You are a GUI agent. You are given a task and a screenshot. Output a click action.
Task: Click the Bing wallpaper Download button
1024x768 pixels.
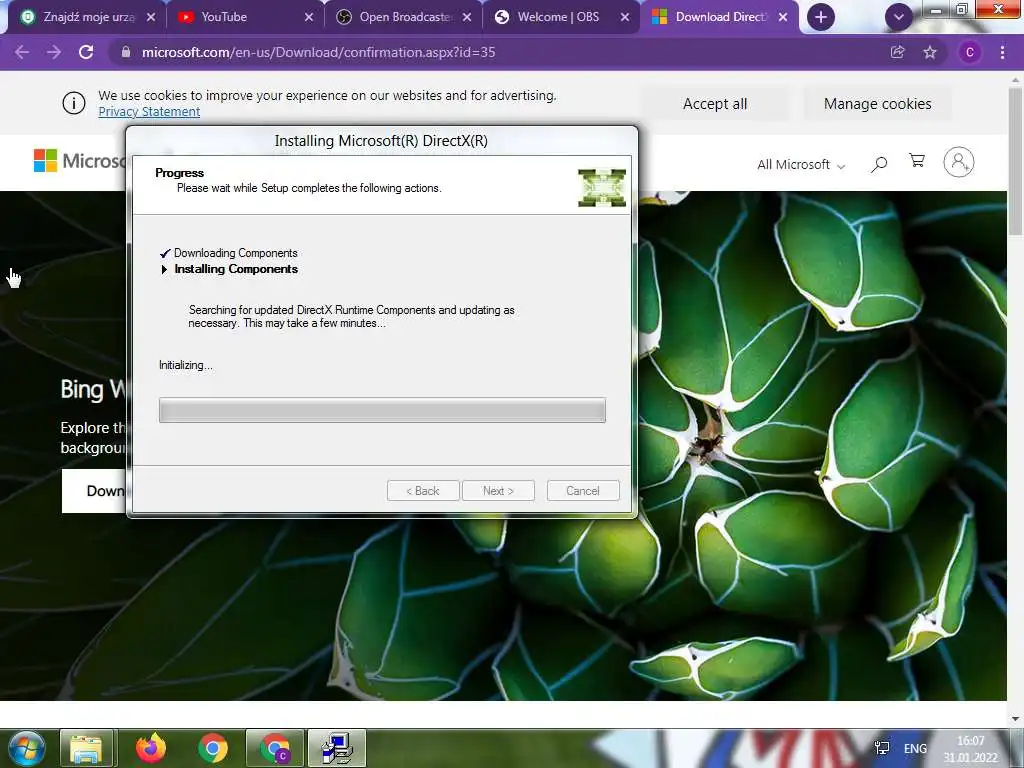(x=95, y=491)
